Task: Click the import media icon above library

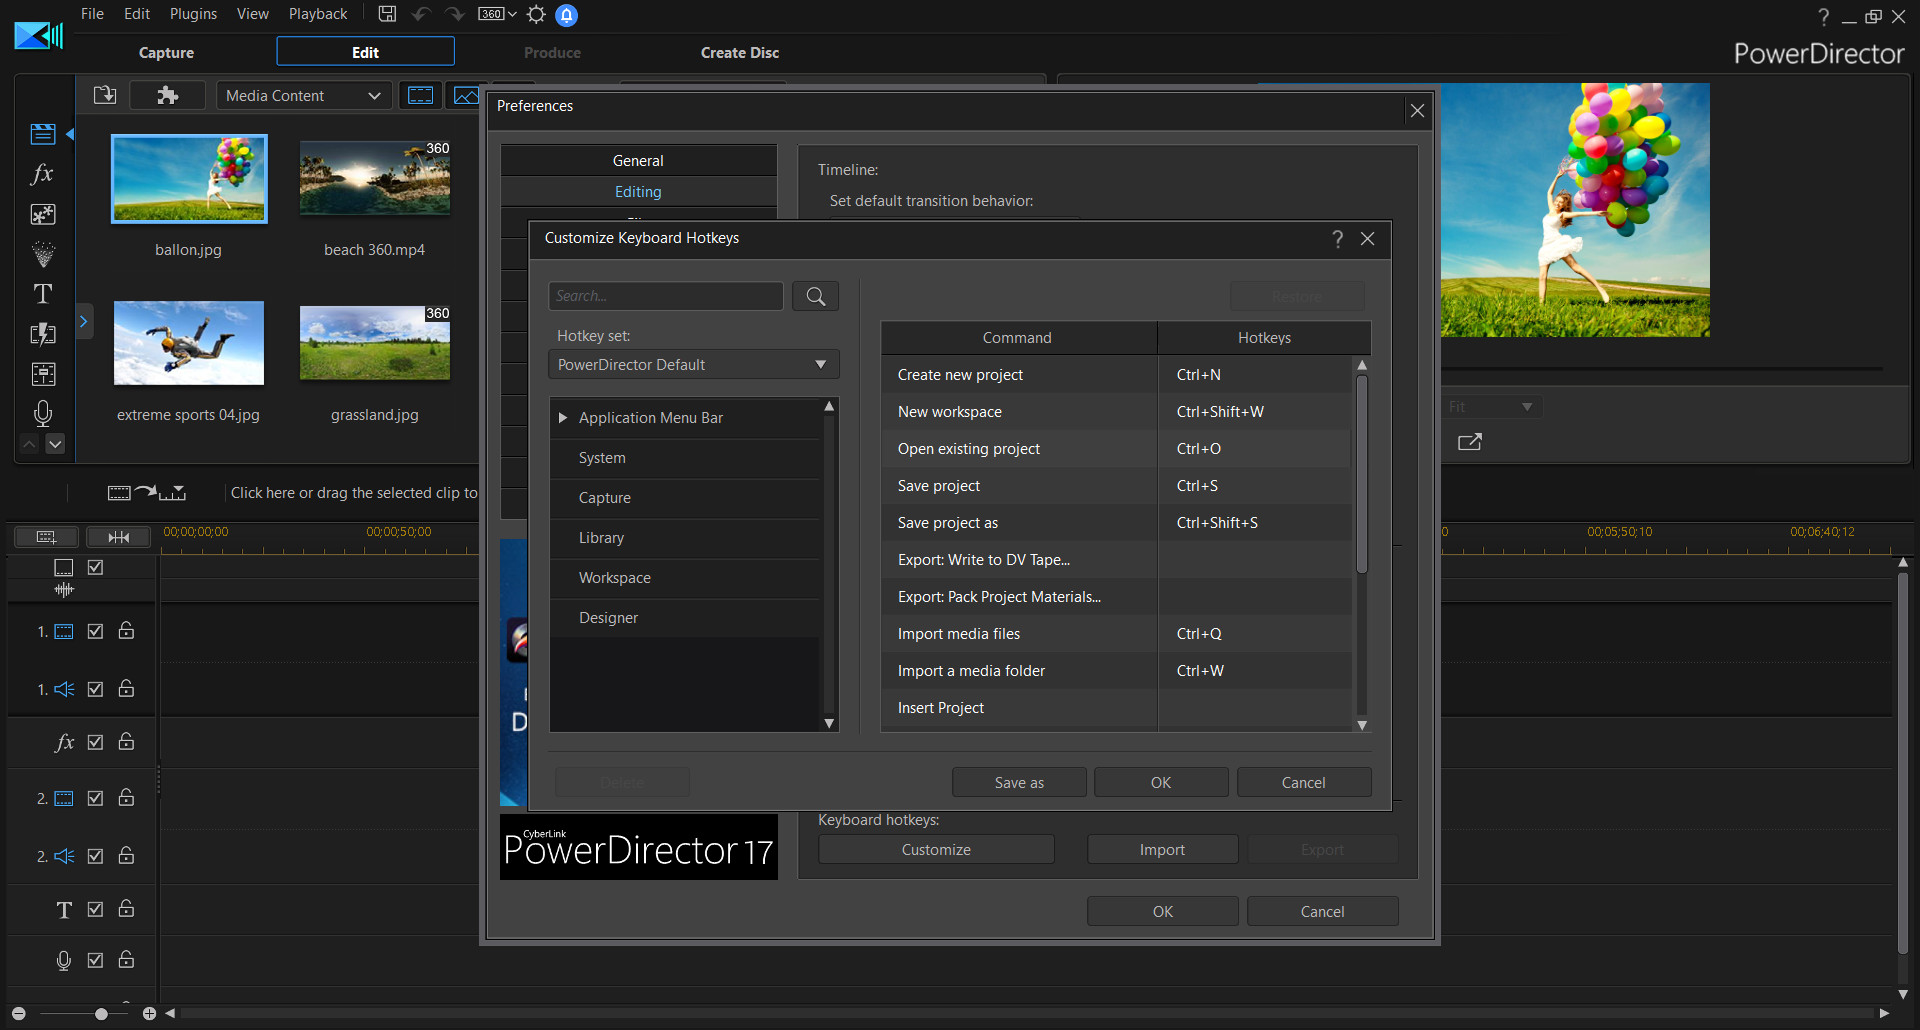Action: click(104, 94)
